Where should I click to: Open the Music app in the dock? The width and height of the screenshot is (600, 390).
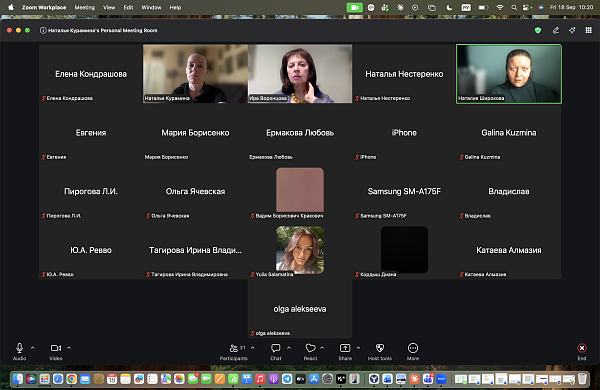260,379
